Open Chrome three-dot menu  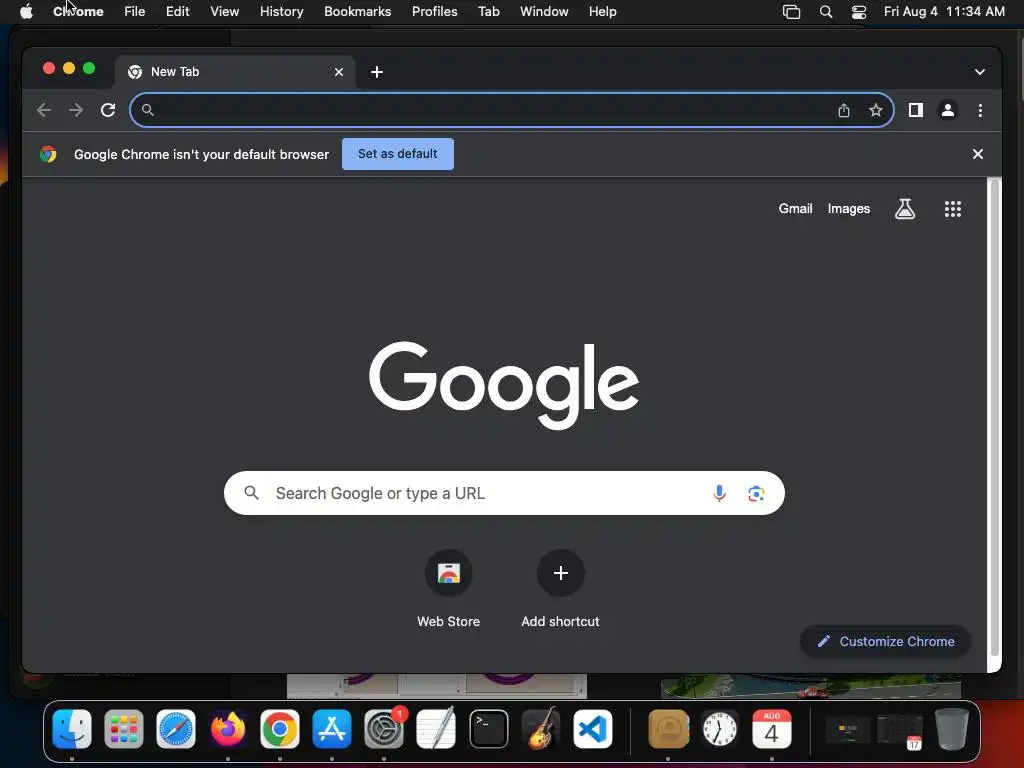(x=980, y=110)
